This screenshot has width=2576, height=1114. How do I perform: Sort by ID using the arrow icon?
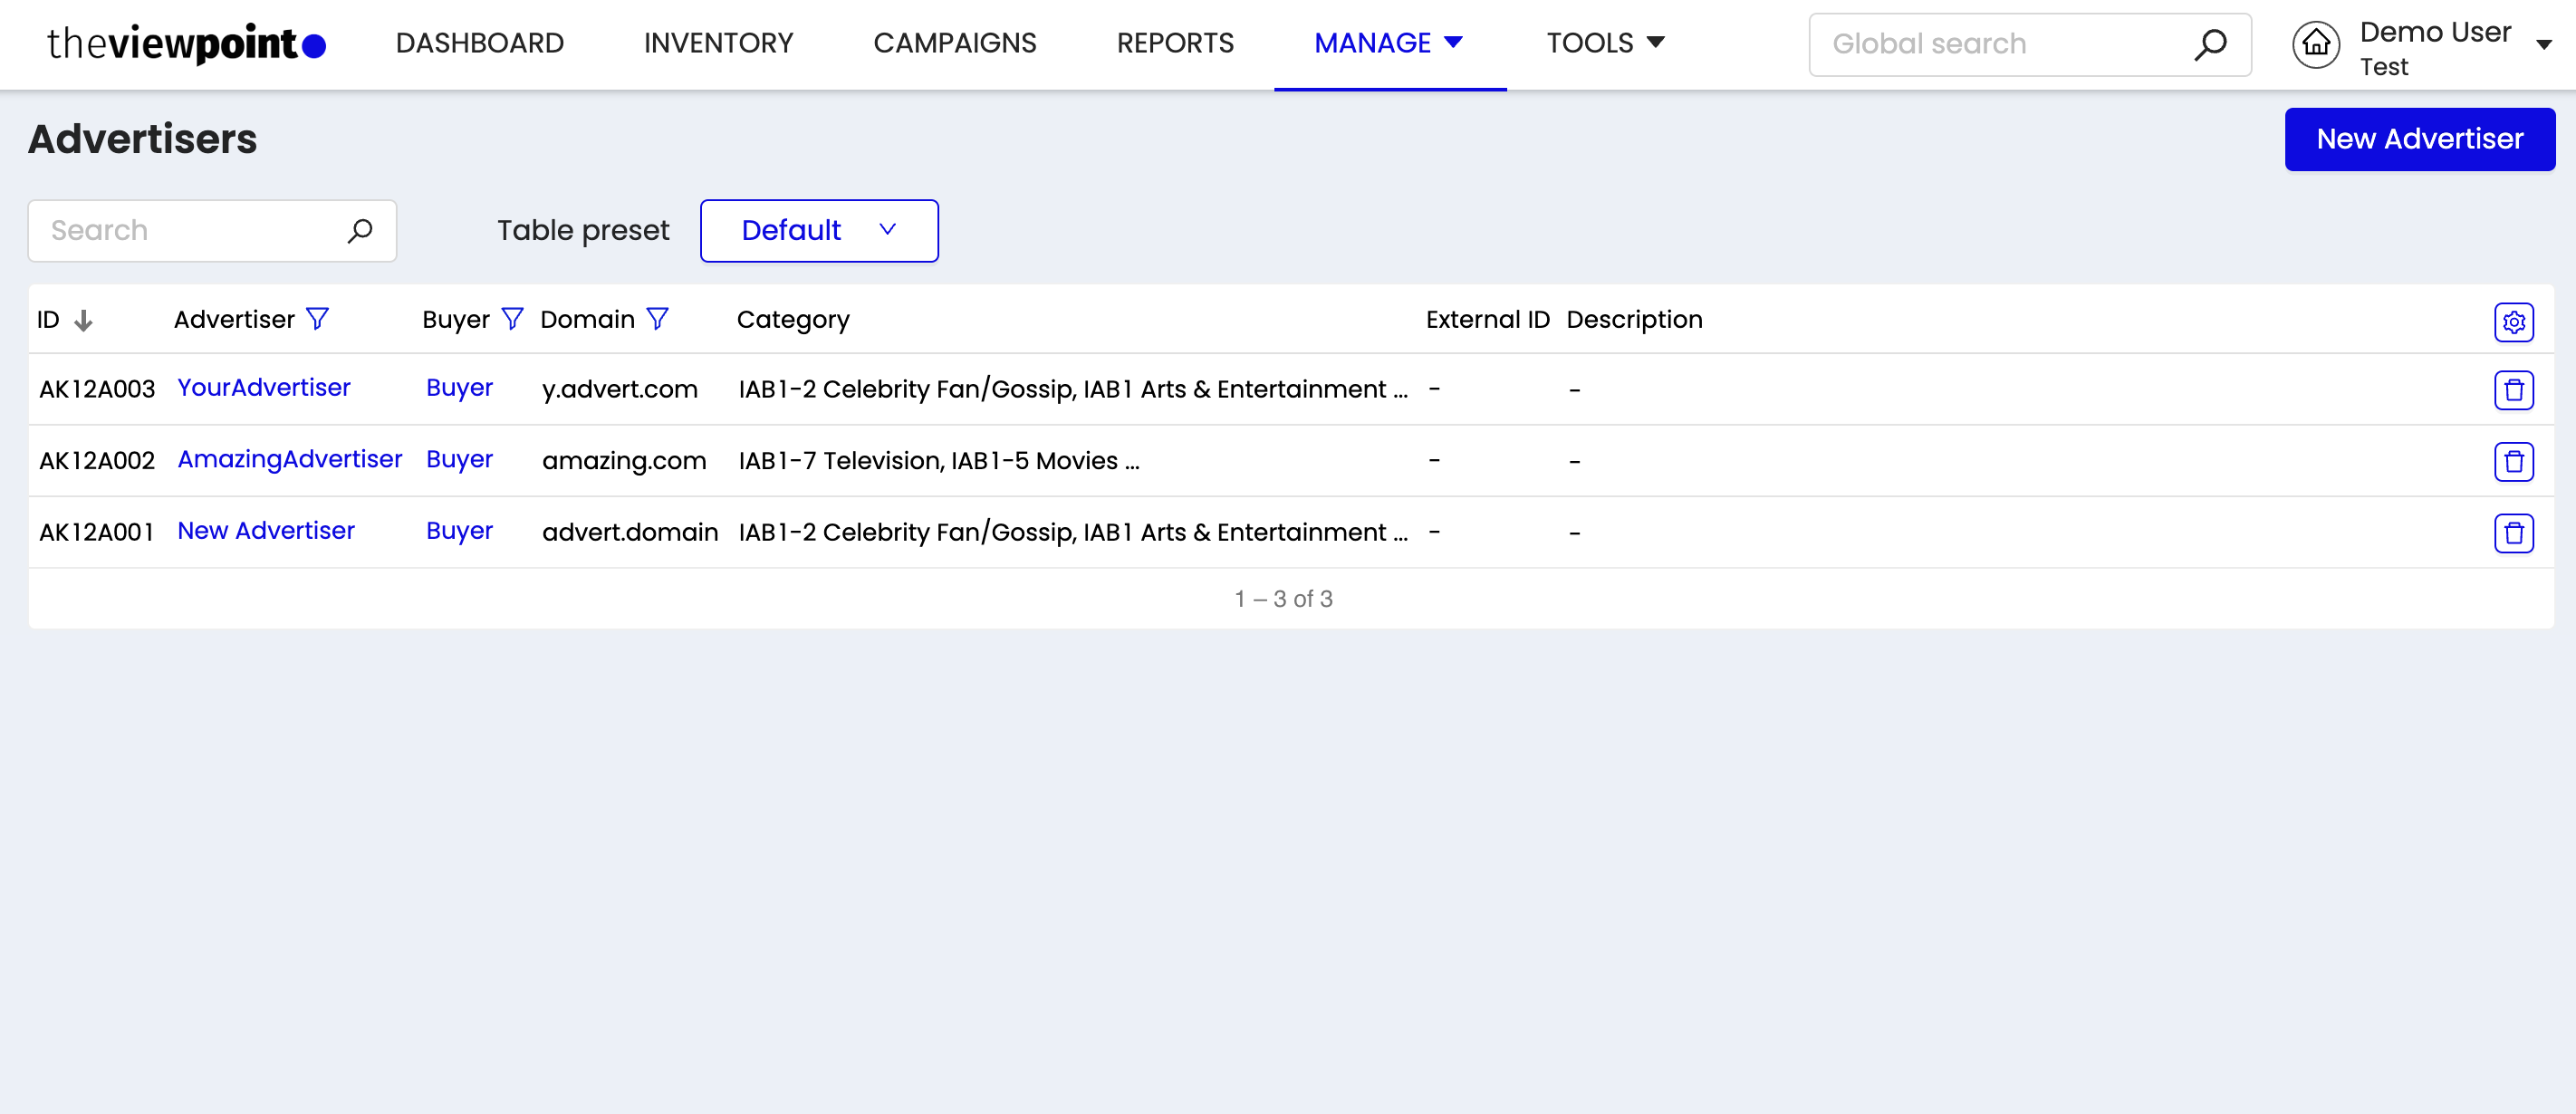tap(84, 320)
